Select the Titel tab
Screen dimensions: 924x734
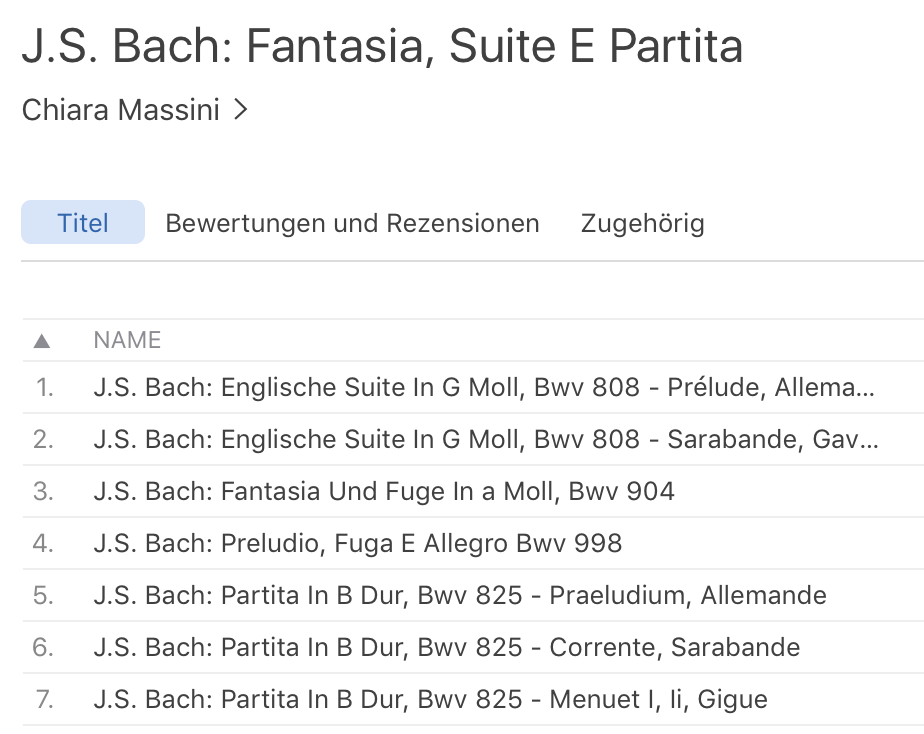point(83,223)
